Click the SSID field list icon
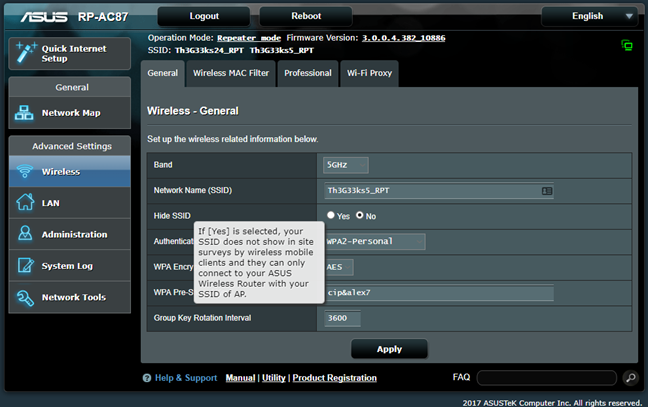 547,191
